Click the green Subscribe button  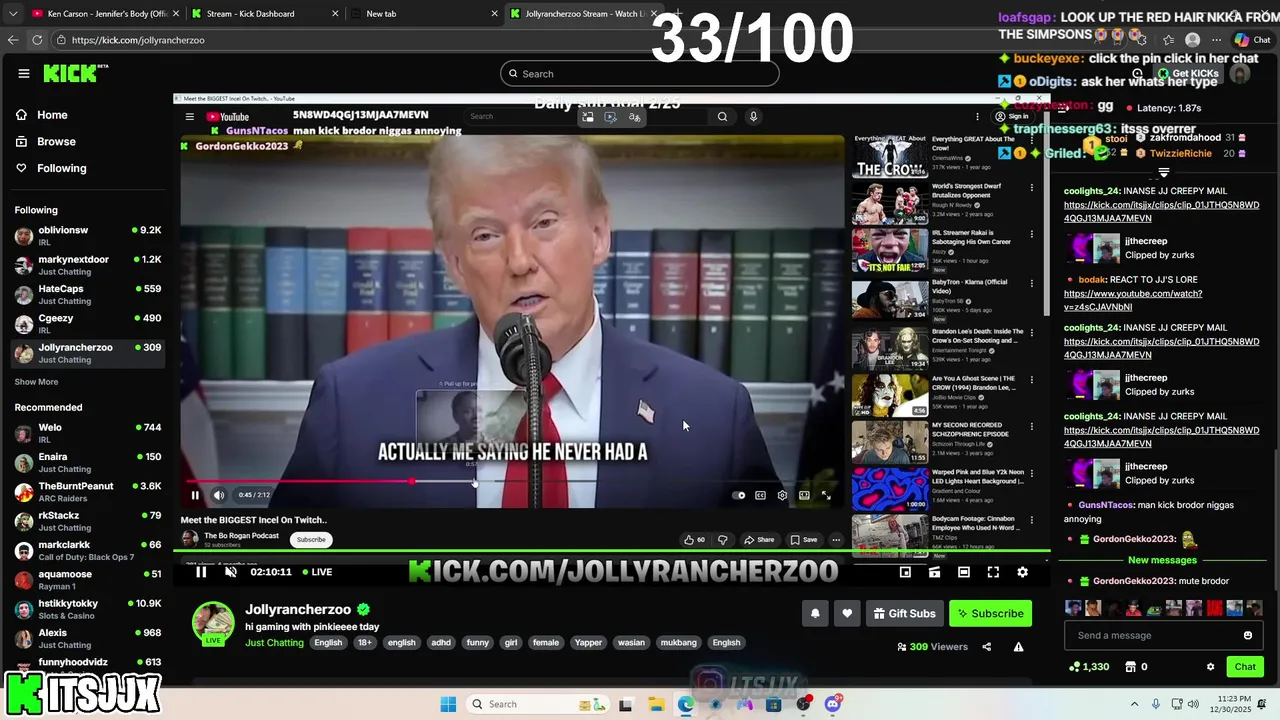point(990,613)
